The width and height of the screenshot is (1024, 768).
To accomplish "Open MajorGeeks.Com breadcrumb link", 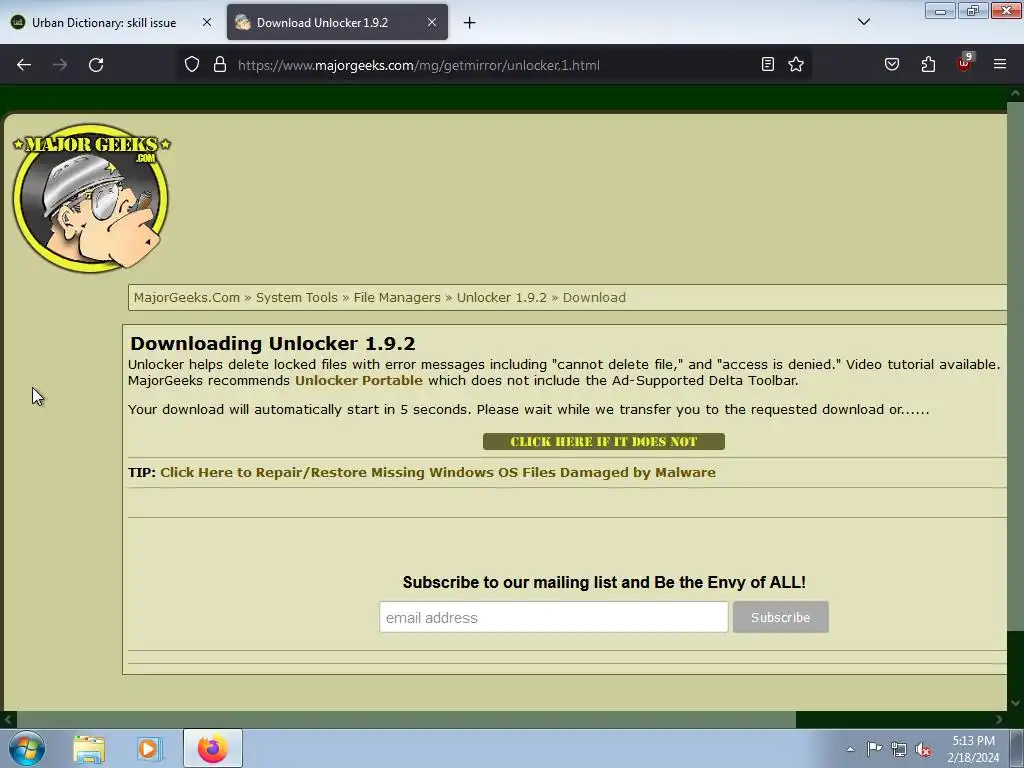I will (187, 298).
